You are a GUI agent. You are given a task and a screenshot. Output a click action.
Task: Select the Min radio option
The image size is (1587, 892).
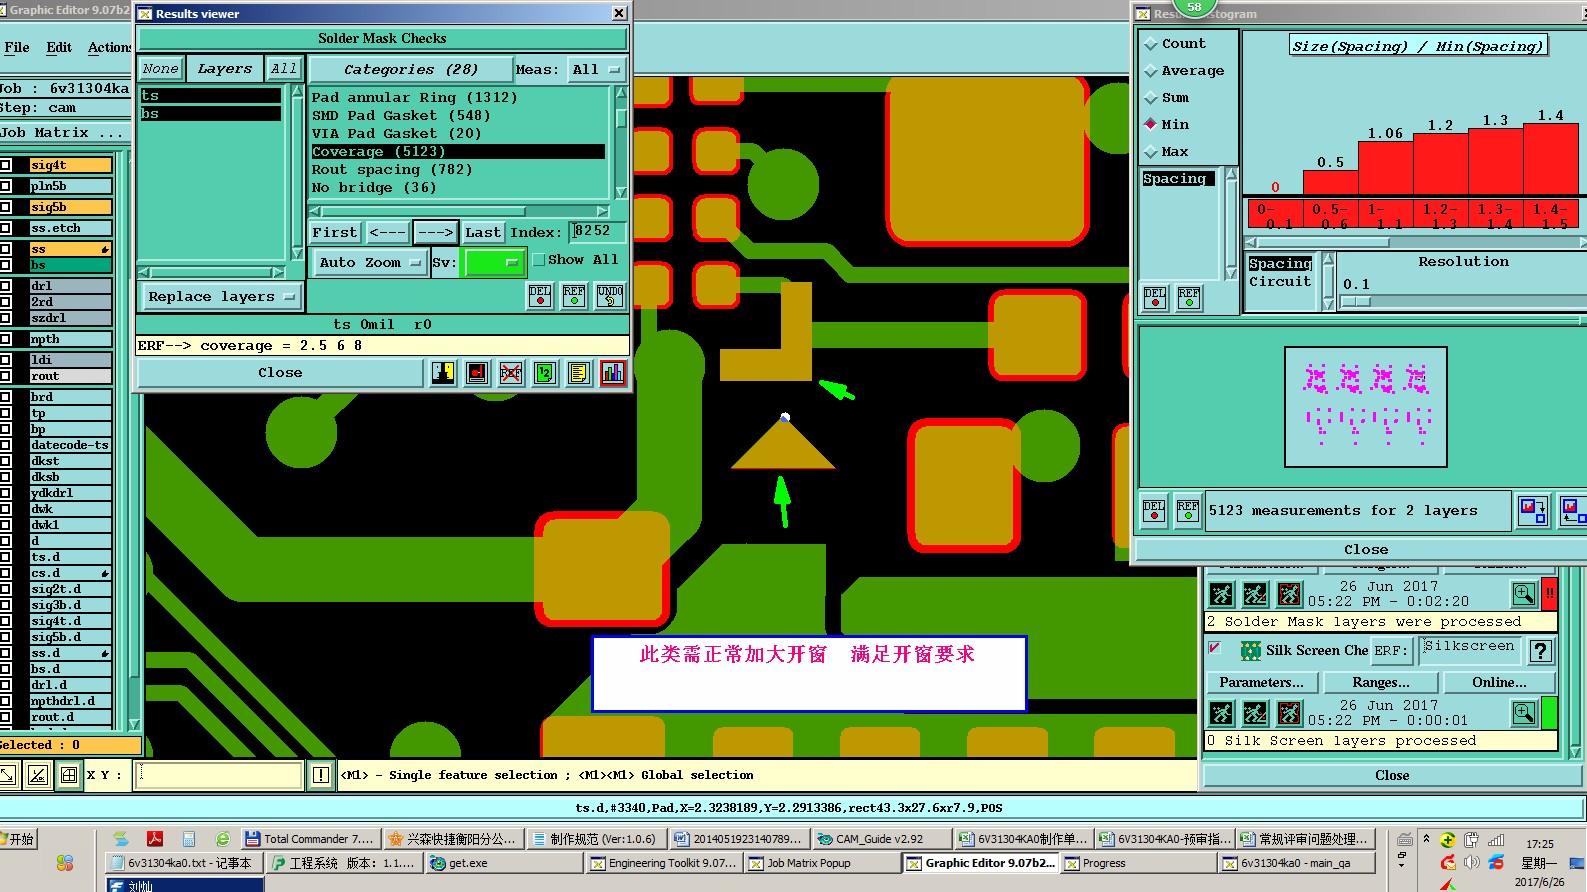1151,125
